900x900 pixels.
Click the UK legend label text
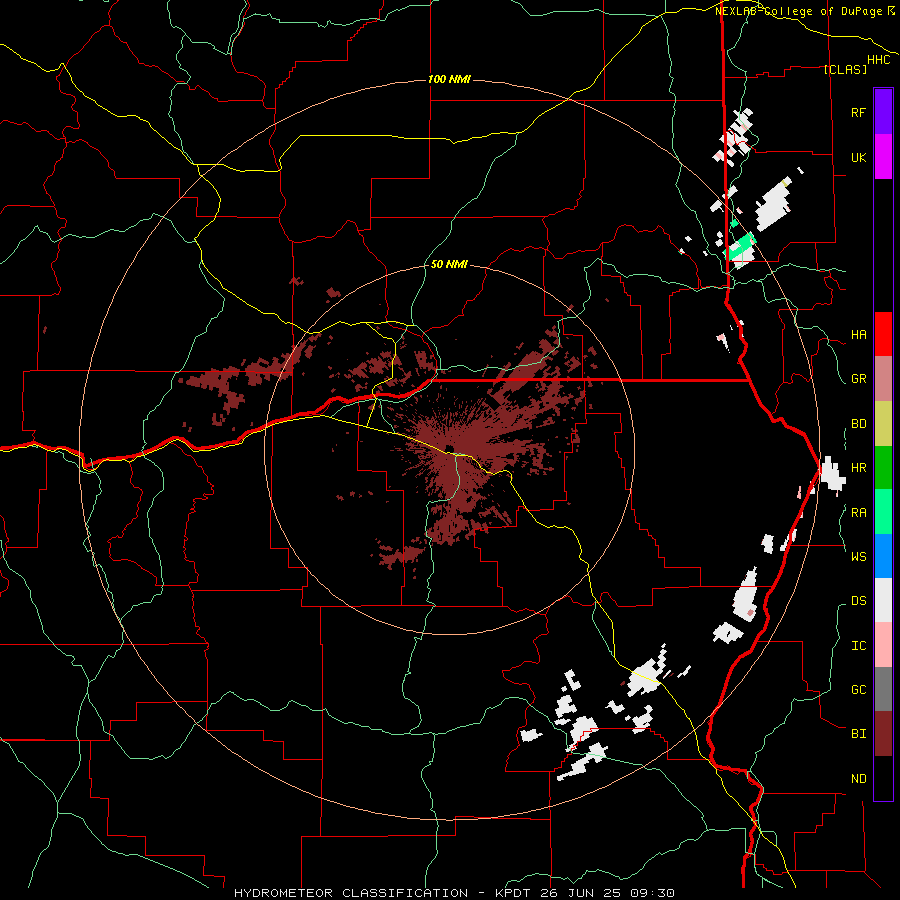tap(858, 157)
